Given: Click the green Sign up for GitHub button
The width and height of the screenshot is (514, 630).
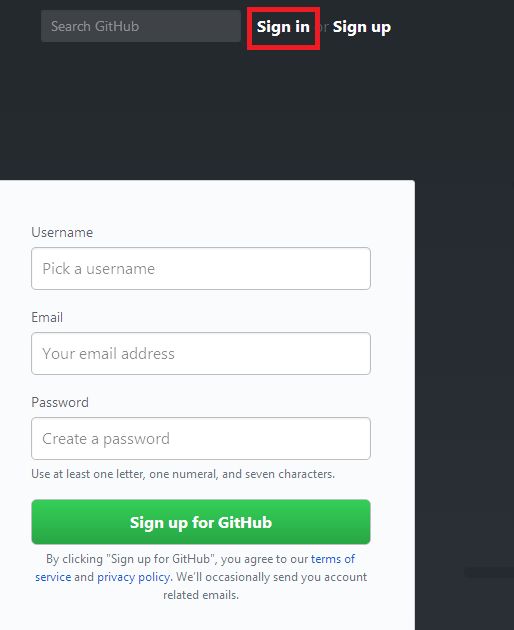Looking at the screenshot, I should pos(201,522).
